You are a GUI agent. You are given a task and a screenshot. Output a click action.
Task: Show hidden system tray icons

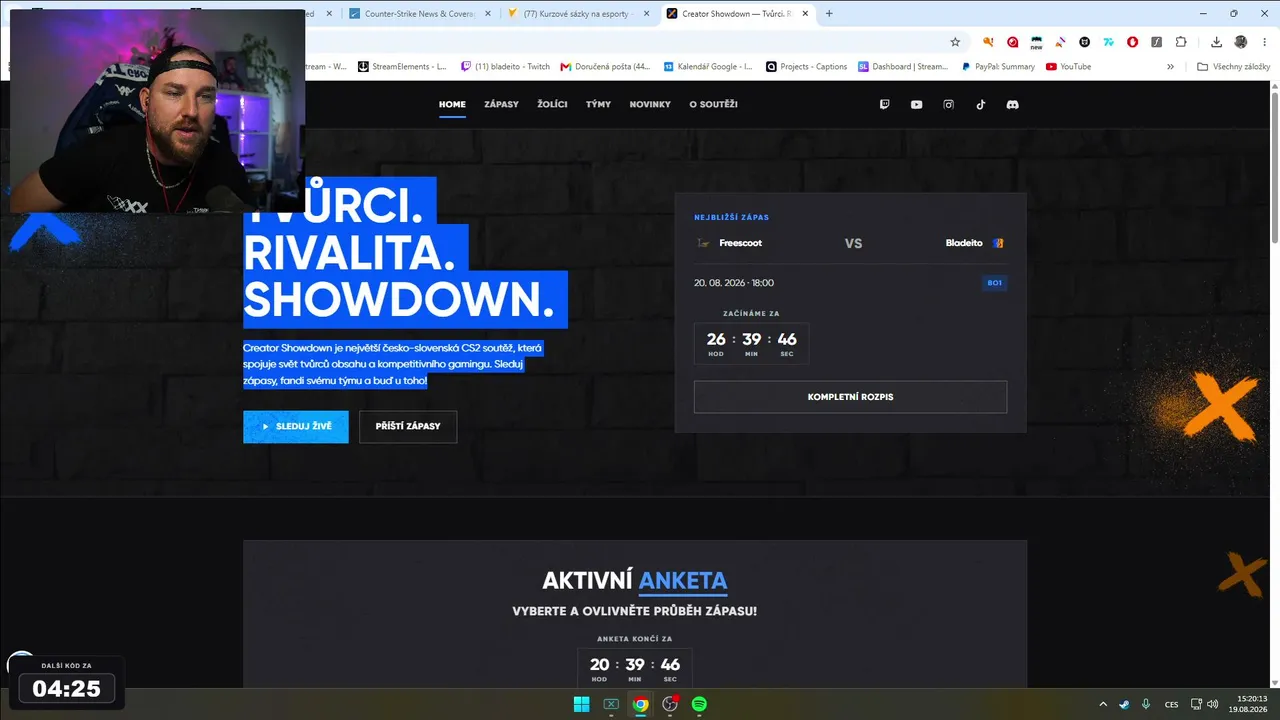tap(1103, 704)
